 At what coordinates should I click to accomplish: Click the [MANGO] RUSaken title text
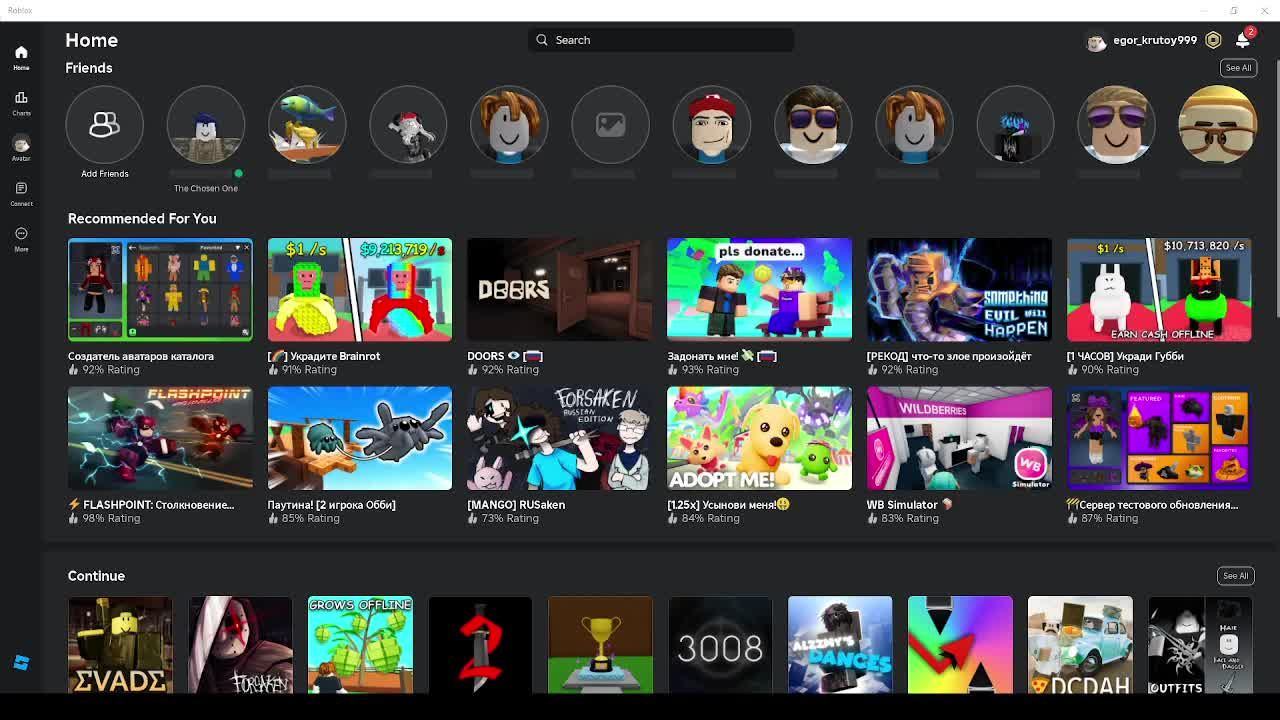(516, 505)
